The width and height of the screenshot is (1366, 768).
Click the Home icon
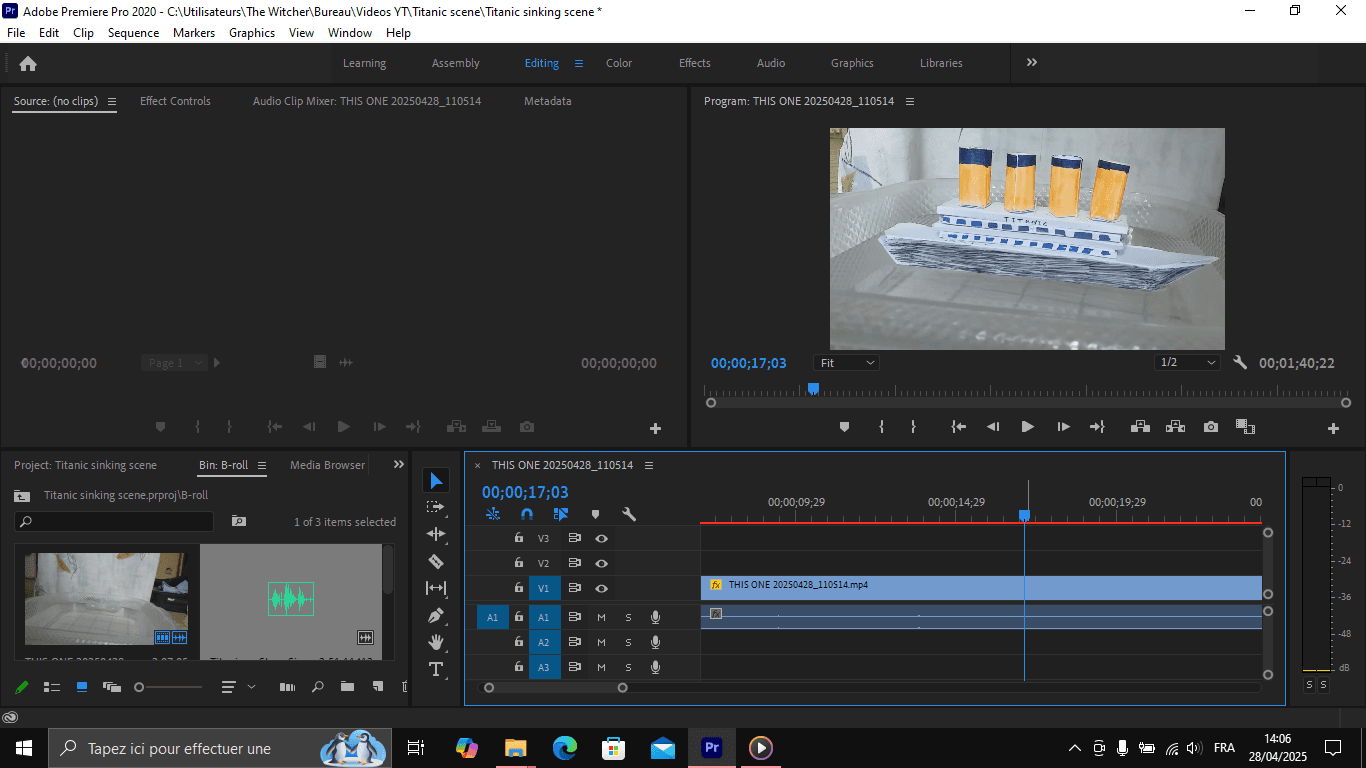tap(28, 63)
